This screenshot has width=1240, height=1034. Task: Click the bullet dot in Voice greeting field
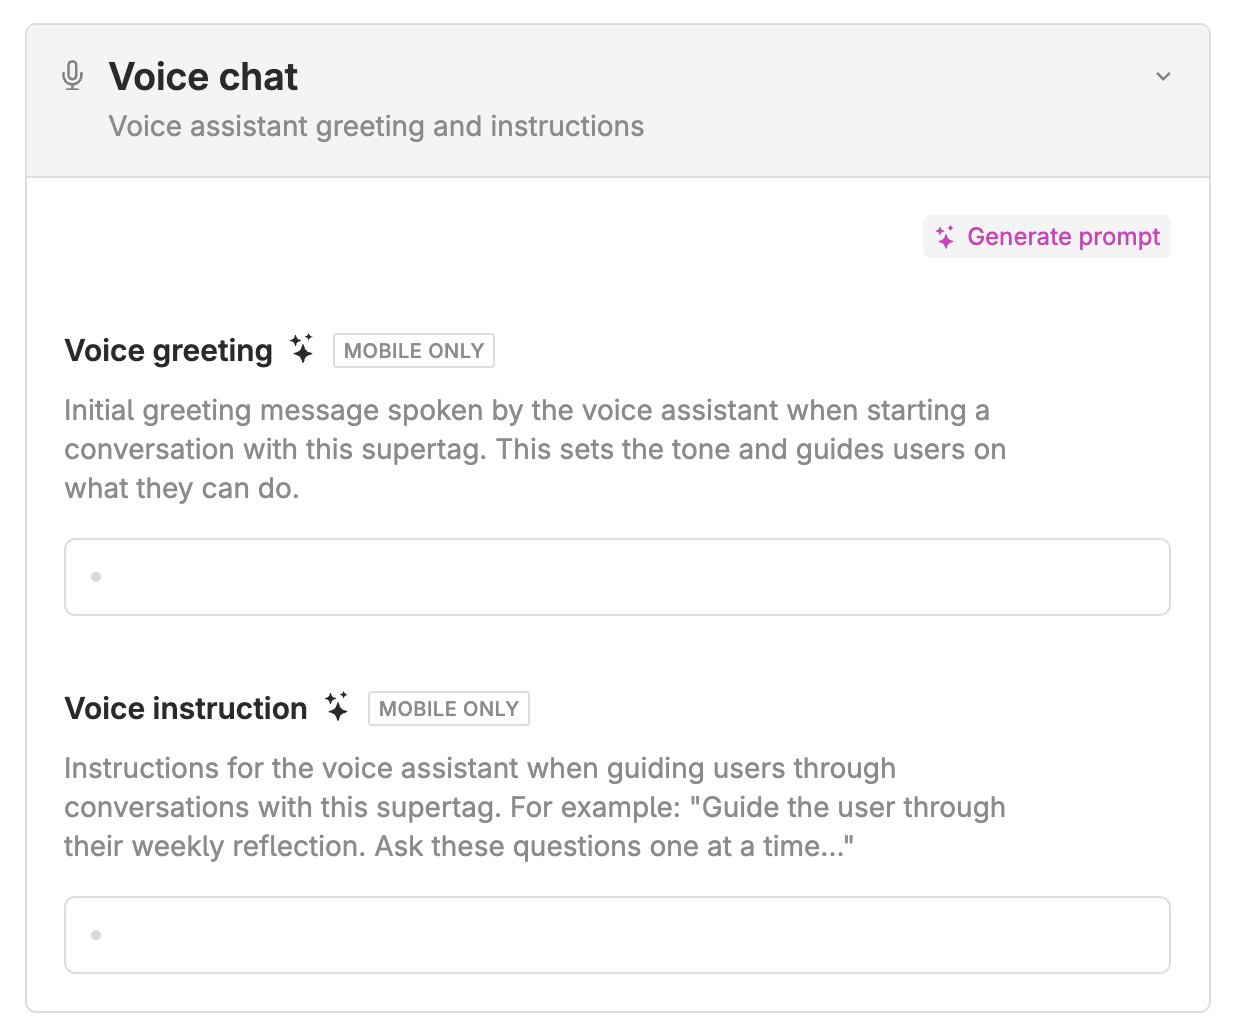(x=96, y=577)
